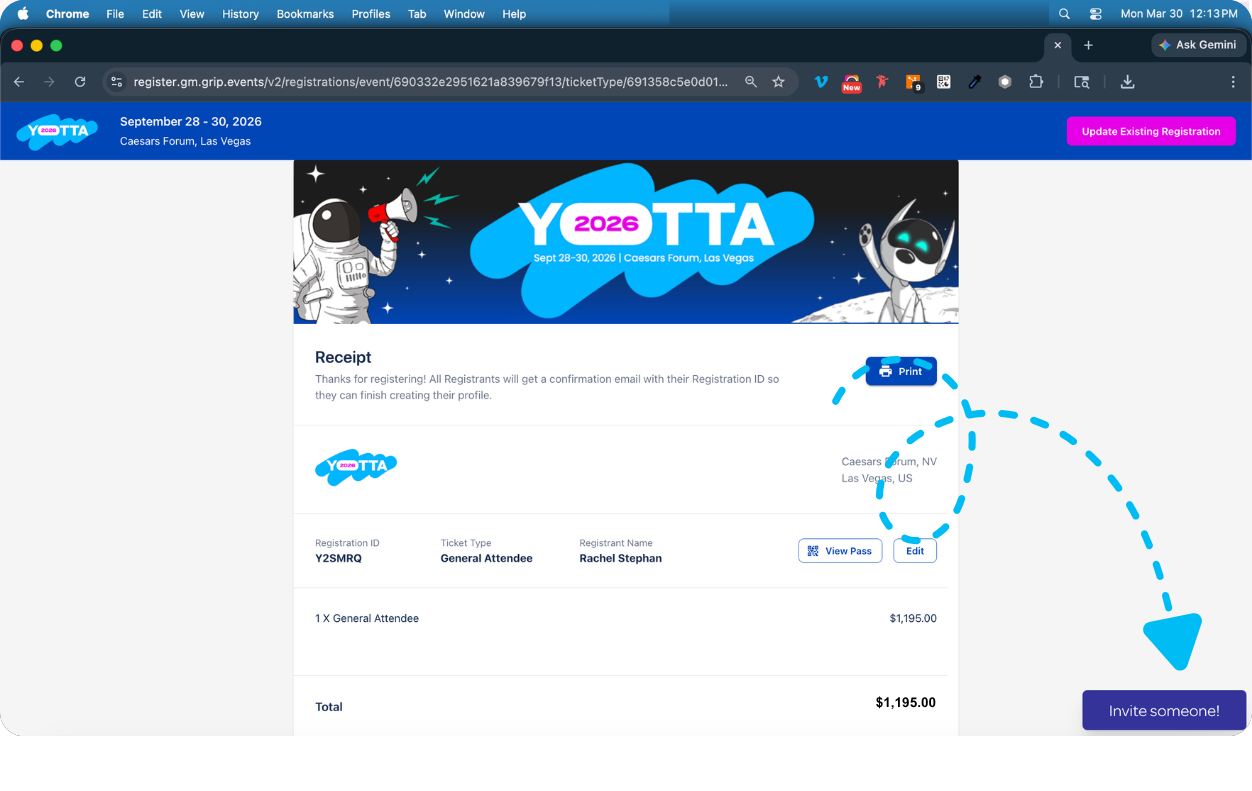
Task: Open the Profiles menu
Action: pos(371,14)
